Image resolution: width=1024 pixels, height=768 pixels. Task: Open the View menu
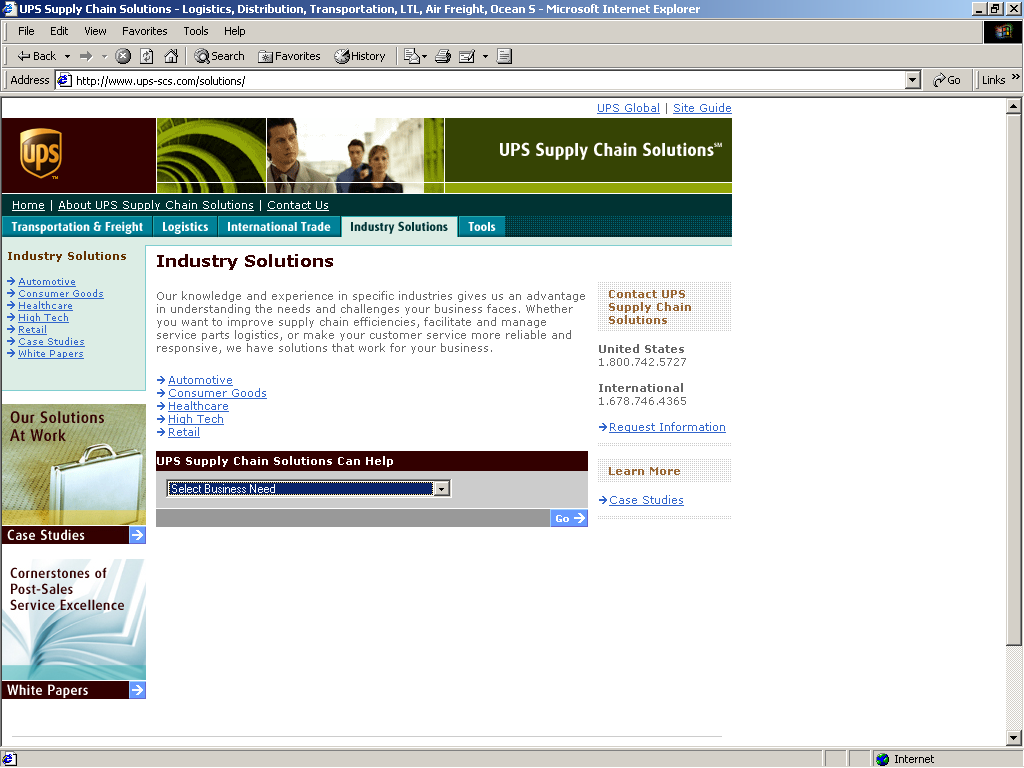[95, 31]
